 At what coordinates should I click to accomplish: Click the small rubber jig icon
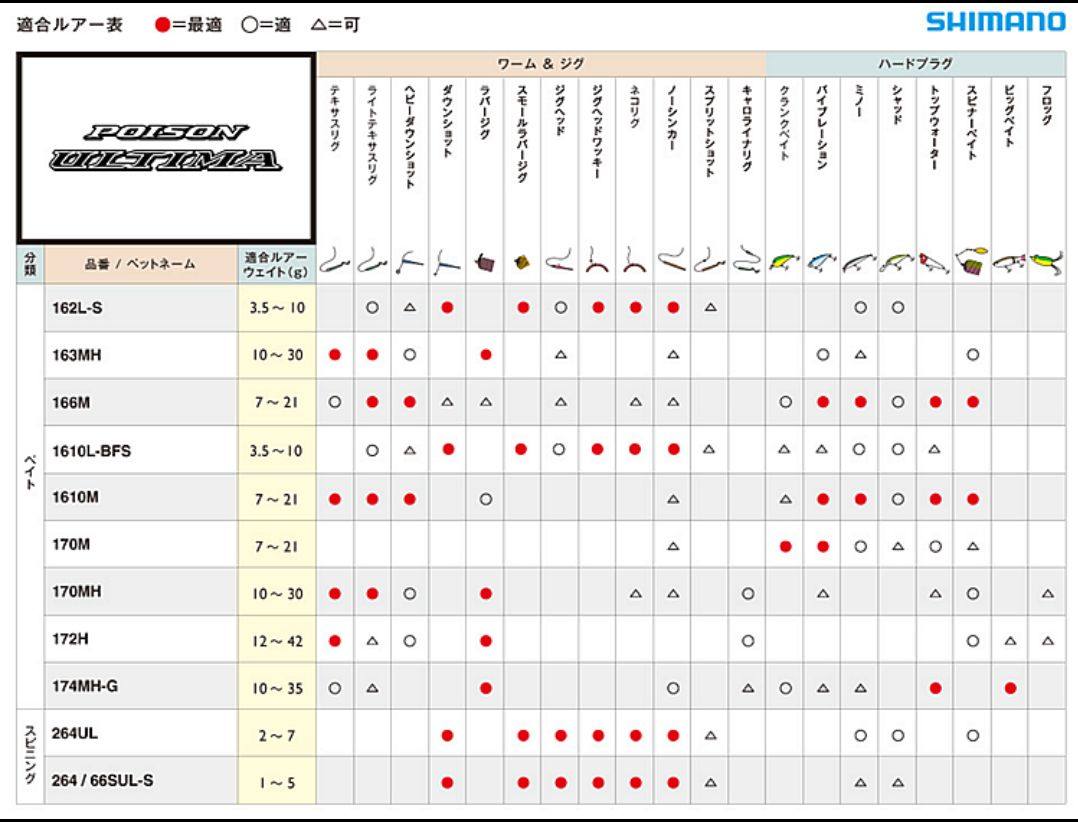pyautogui.click(x=522, y=262)
